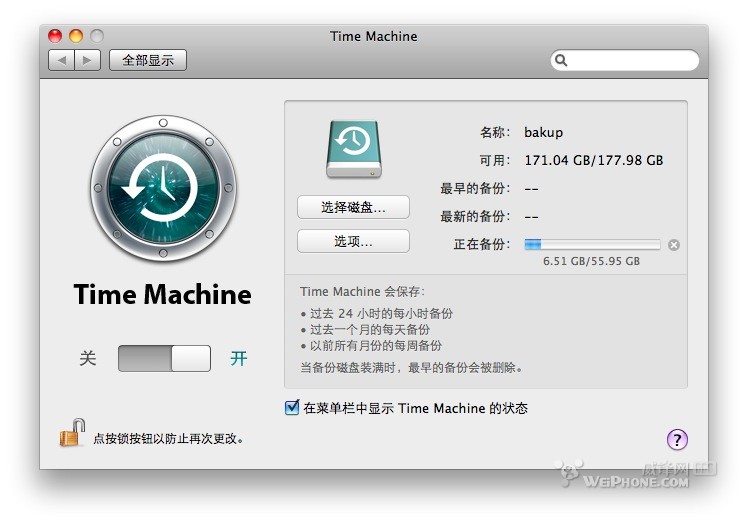The width and height of the screenshot is (748, 524).
Task: Uncheck 在菜单栏中显示 Time Machine 的状态 checkbox
Action: pyautogui.click(x=292, y=407)
